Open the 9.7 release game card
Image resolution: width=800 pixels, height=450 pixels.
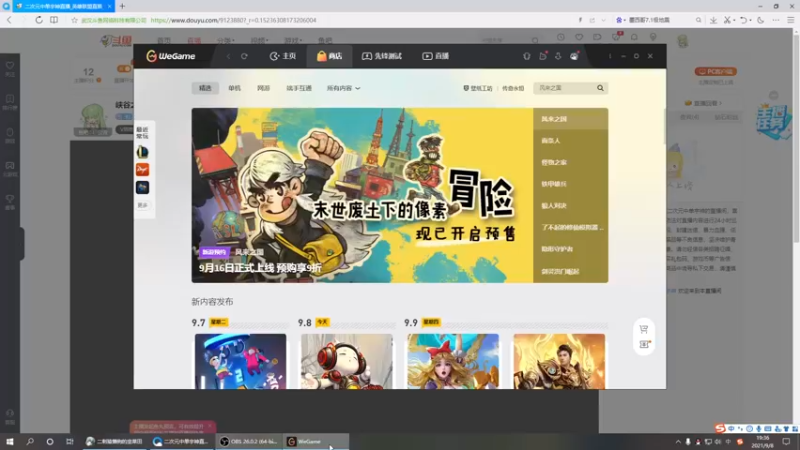tap(240, 361)
